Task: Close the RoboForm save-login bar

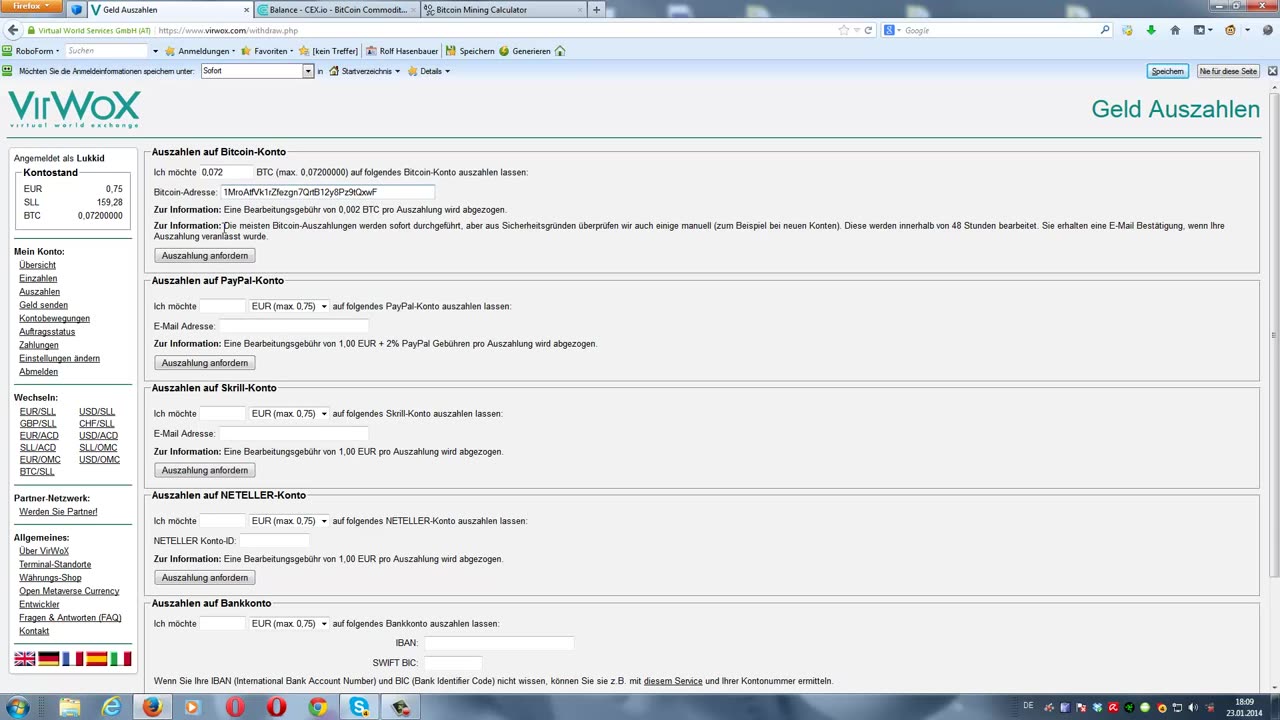Action: click(x=1272, y=71)
